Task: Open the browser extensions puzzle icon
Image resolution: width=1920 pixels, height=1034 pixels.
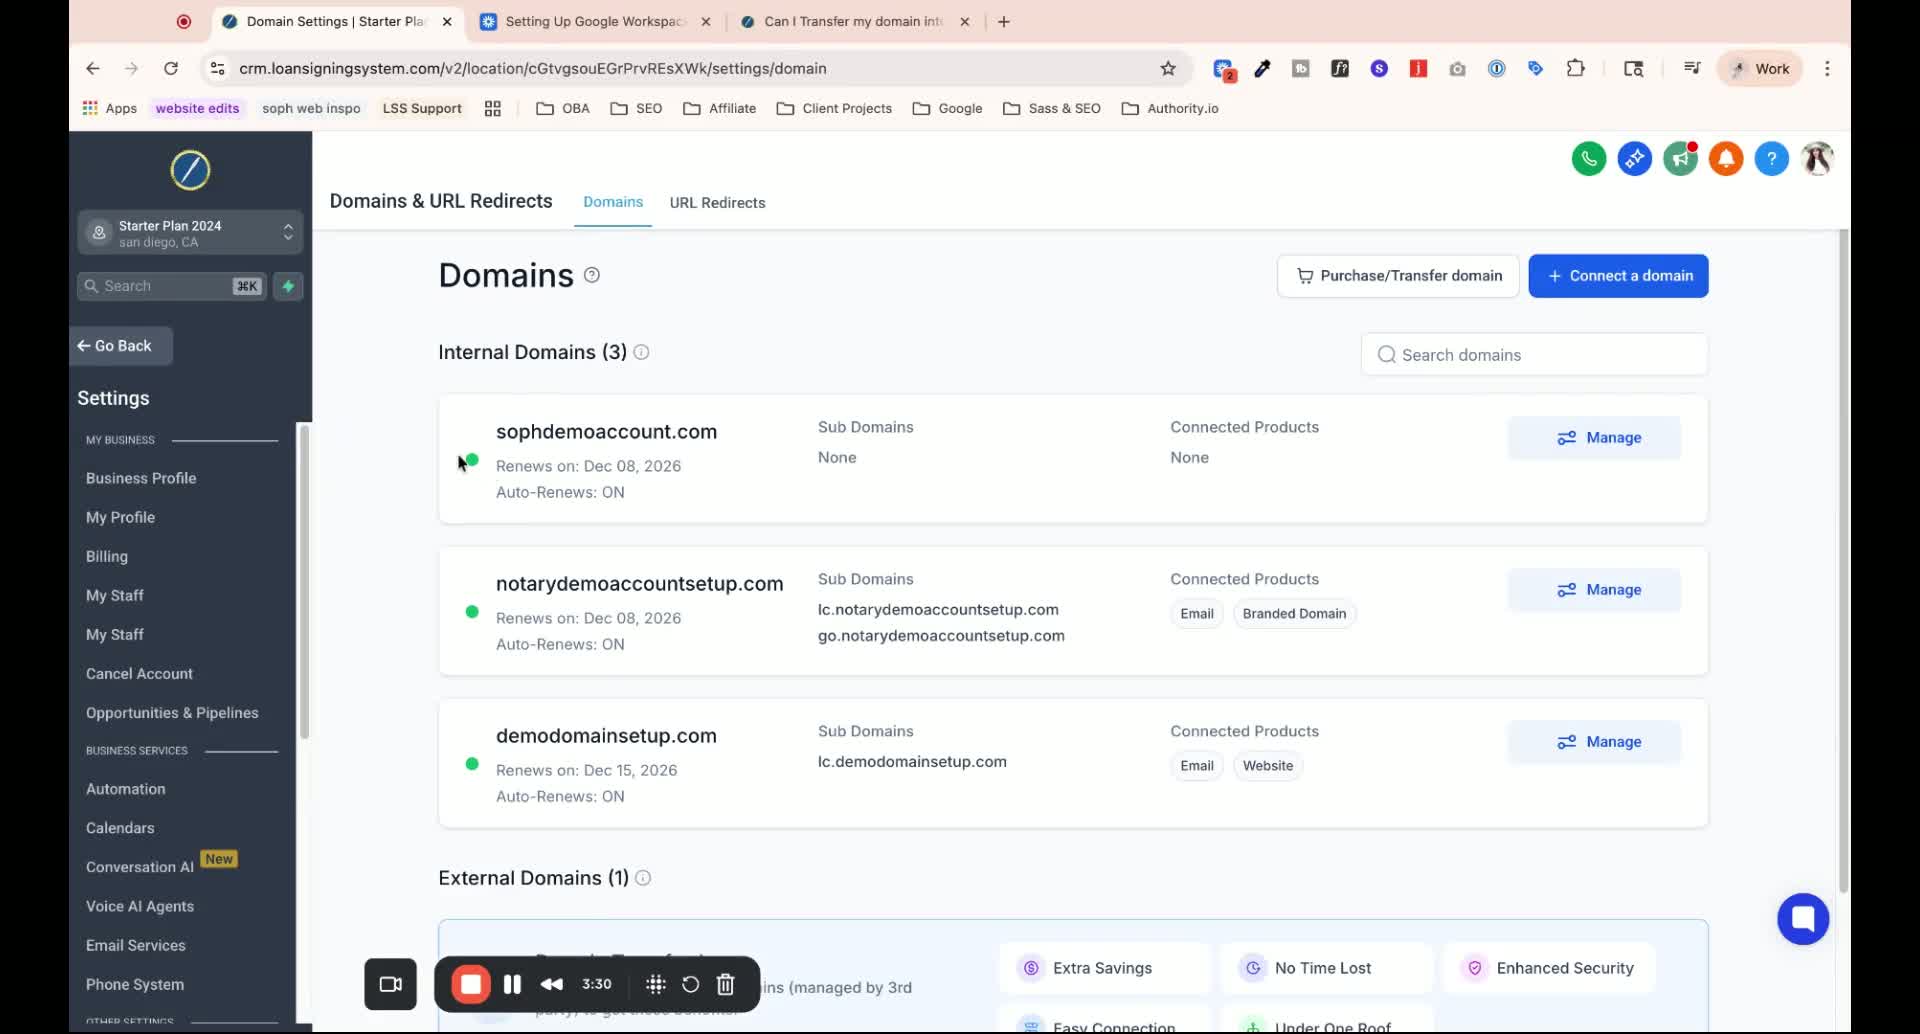Action: 1576,68
